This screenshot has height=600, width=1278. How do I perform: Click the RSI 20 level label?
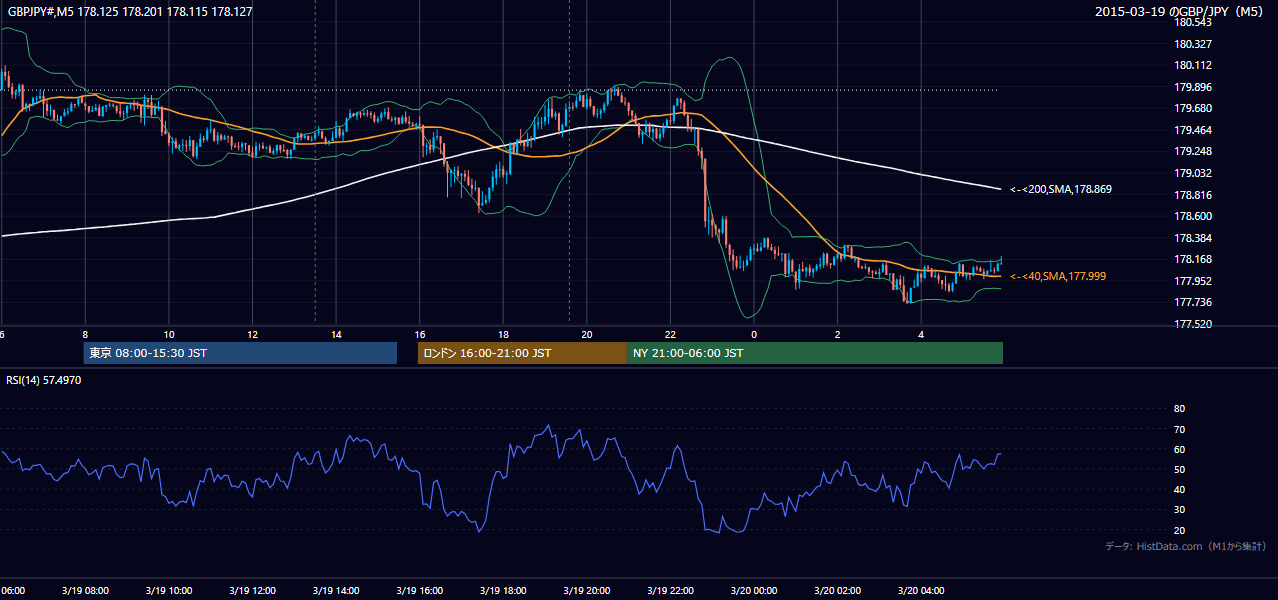(1179, 531)
